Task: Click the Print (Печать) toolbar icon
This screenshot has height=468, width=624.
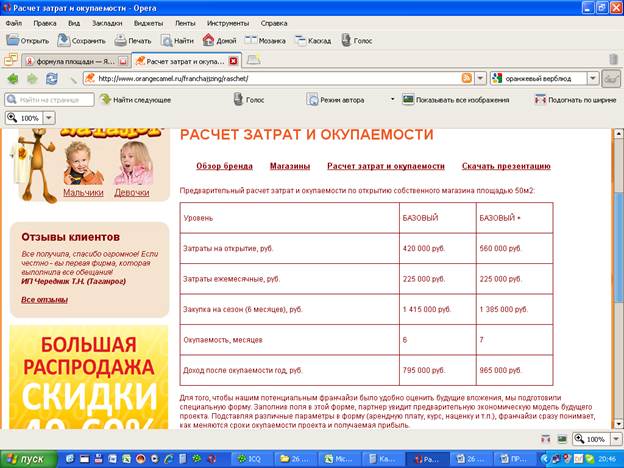Action: pos(118,41)
